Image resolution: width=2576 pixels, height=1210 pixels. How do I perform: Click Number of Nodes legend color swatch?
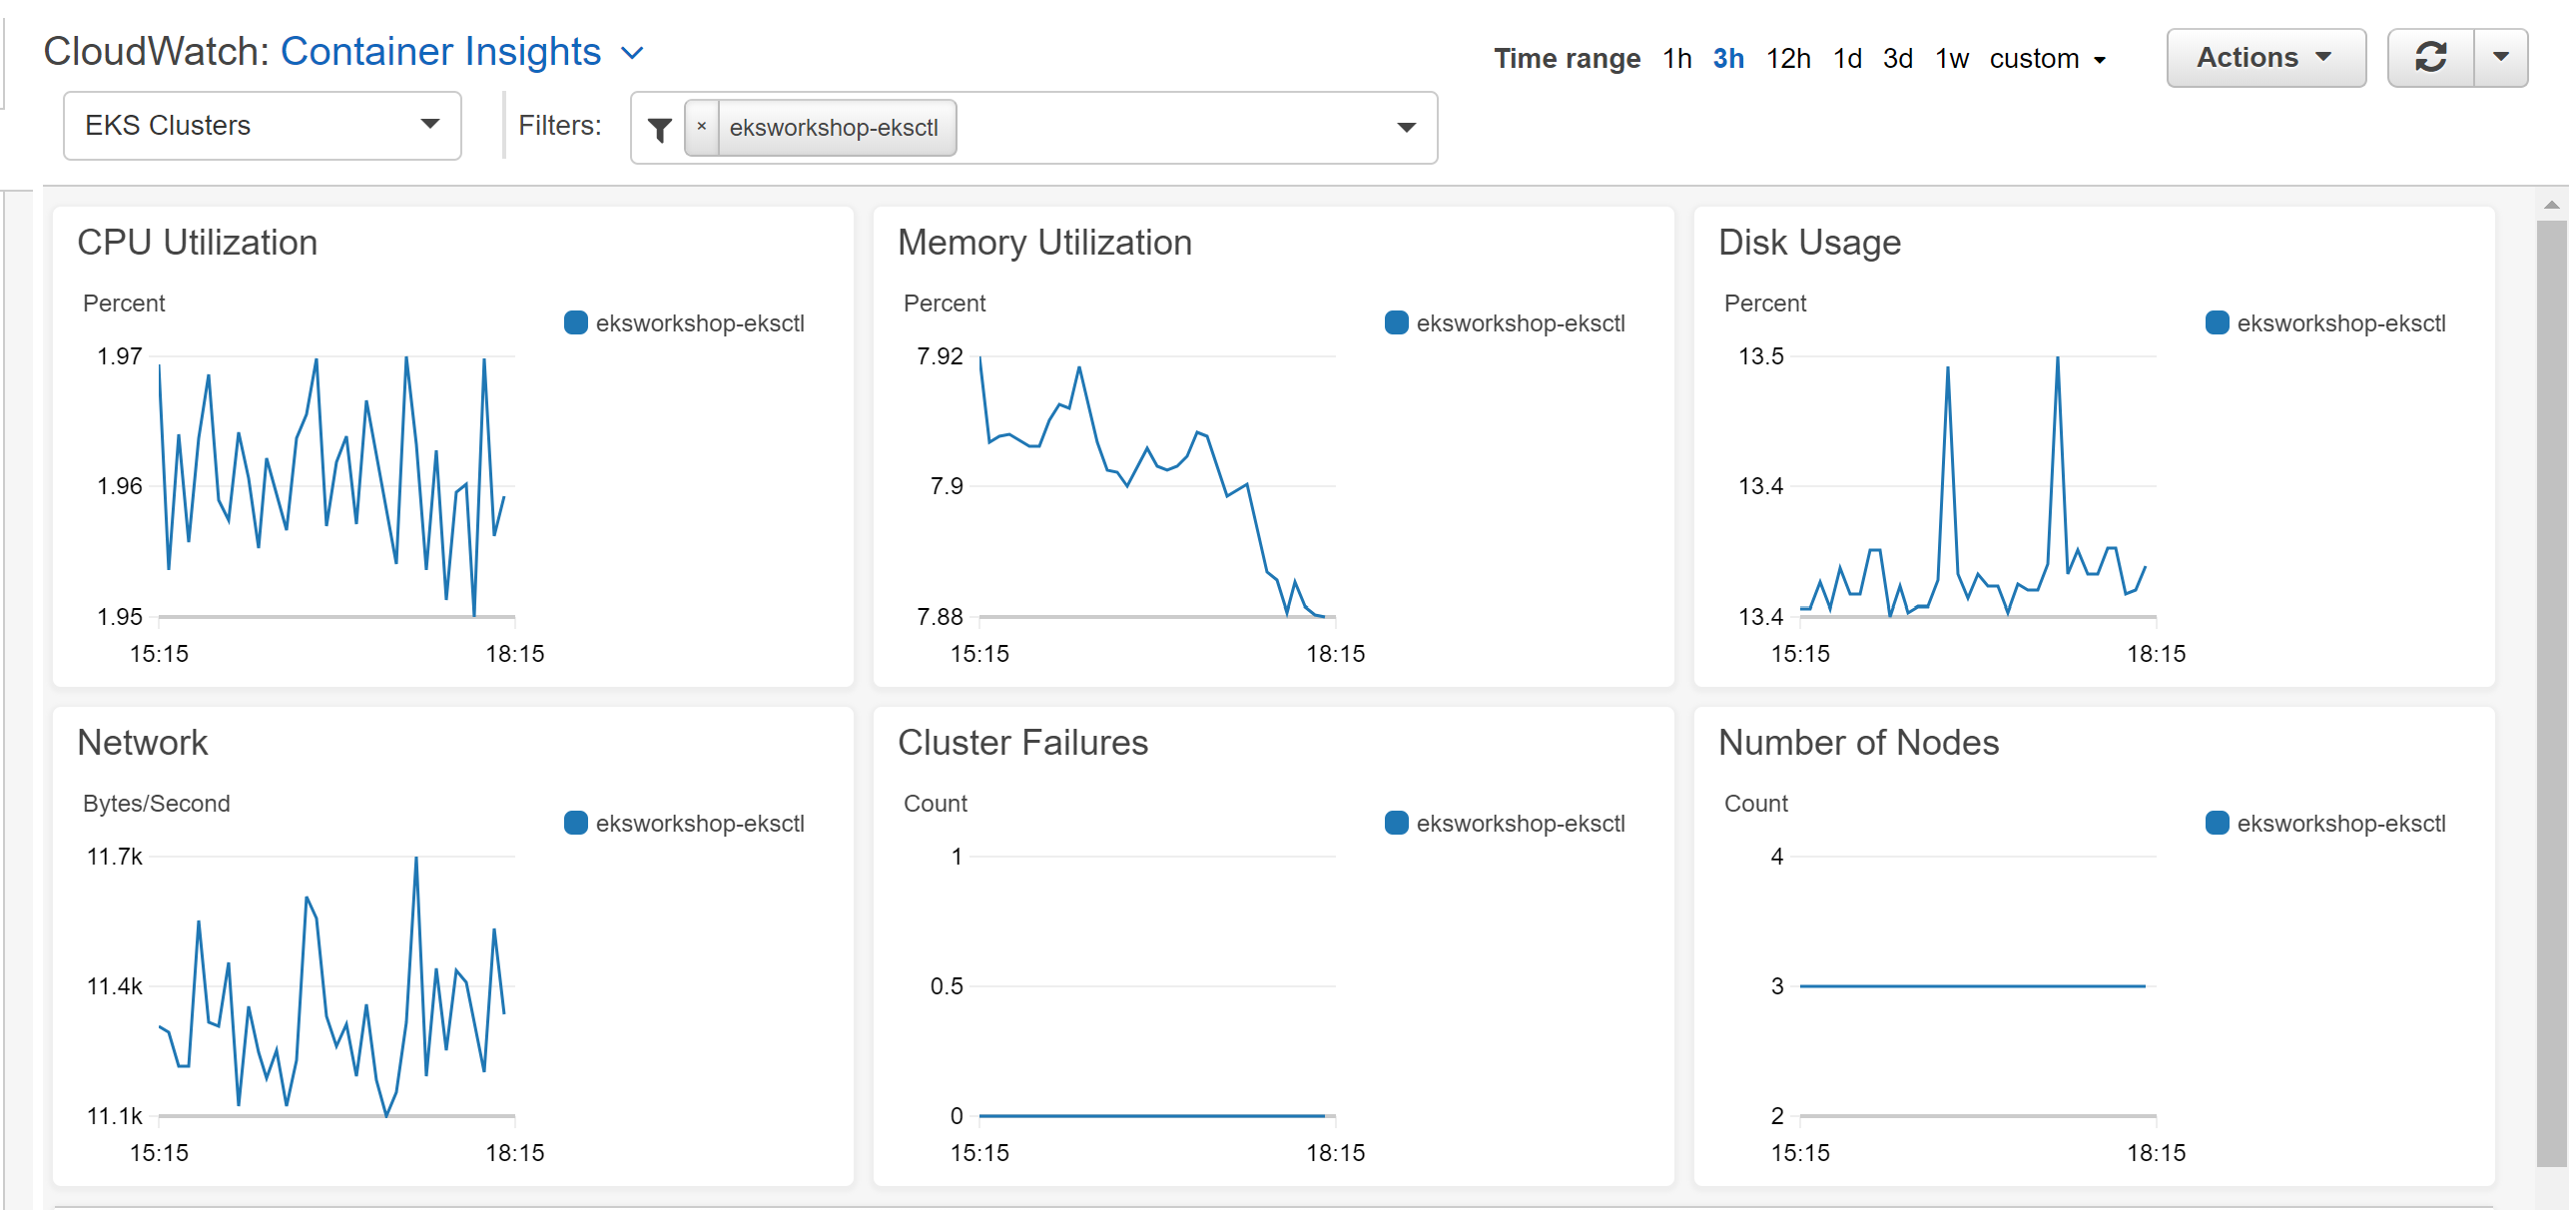point(2217,822)
